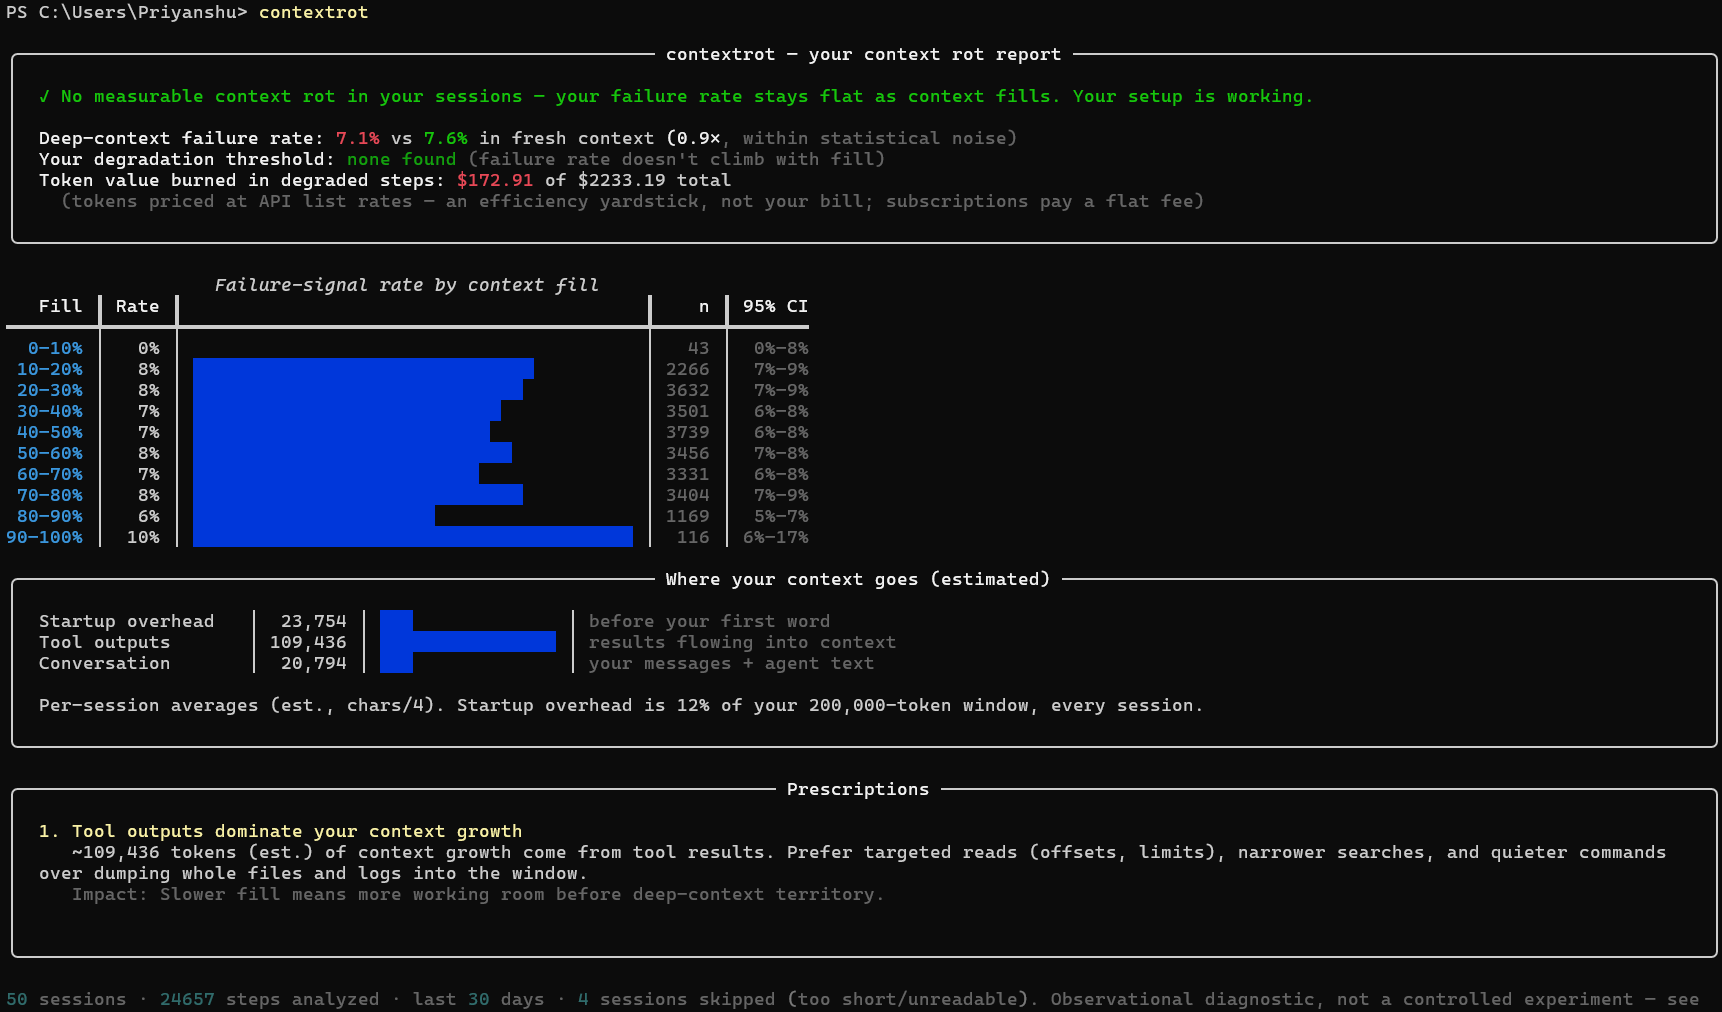The image size is (1722, 1012).
Task: Click the 'Startup overhead' label
Action: point(127,621)
